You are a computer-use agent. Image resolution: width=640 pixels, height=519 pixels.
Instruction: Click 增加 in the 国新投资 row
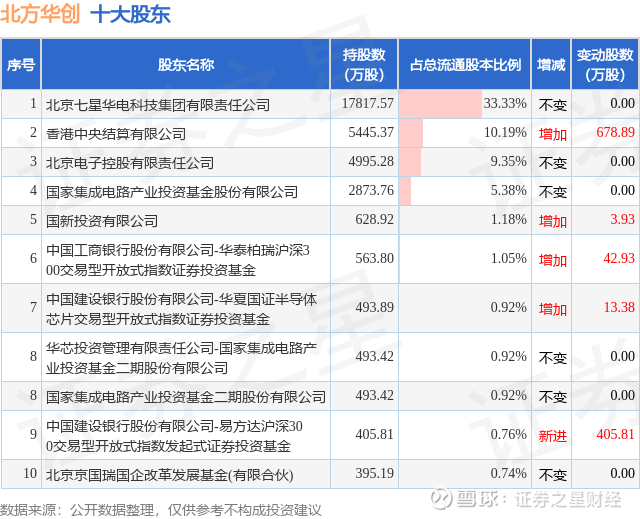(x=553, y=221)
